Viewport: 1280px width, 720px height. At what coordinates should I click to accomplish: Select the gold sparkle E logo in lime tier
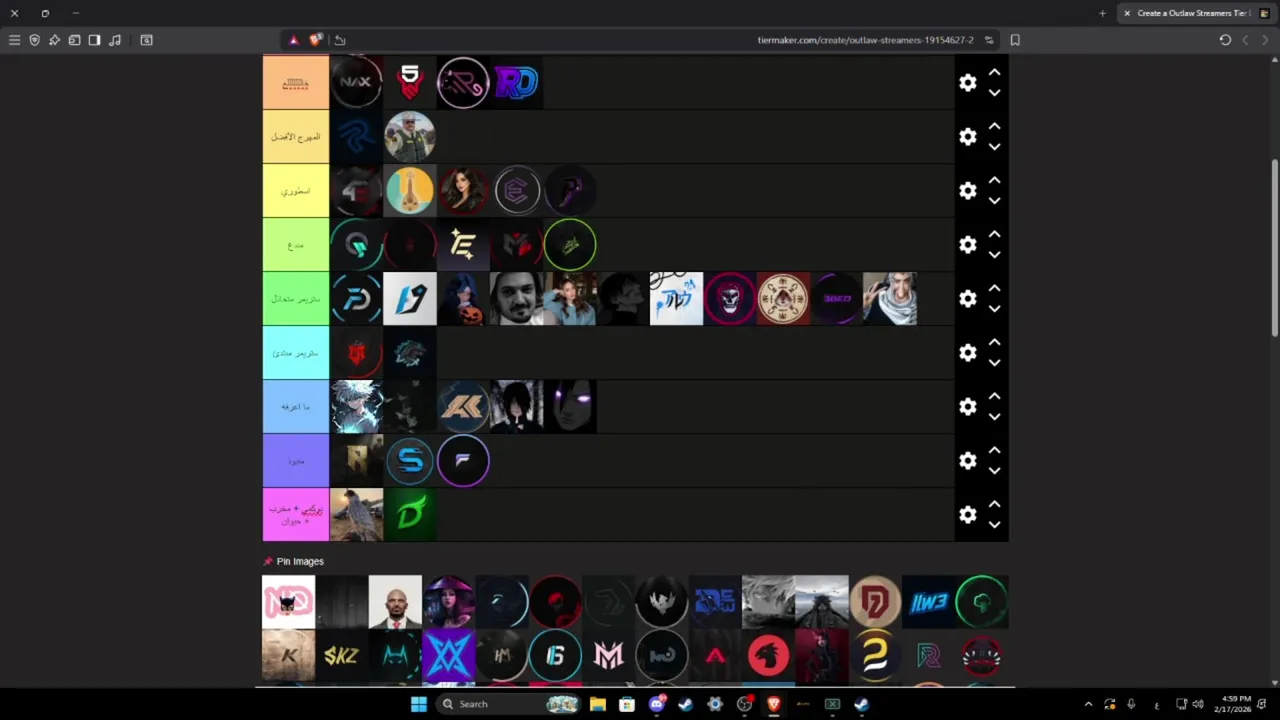coord(463,245)
